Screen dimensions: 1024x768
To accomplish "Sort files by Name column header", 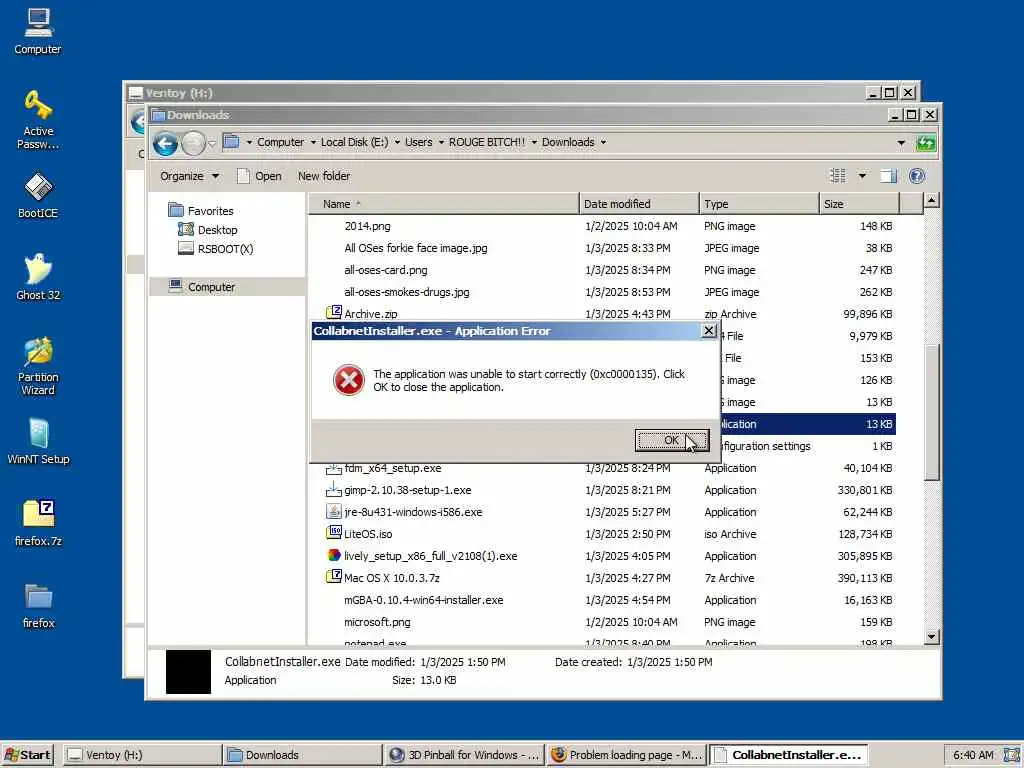I will pos(444,204).
